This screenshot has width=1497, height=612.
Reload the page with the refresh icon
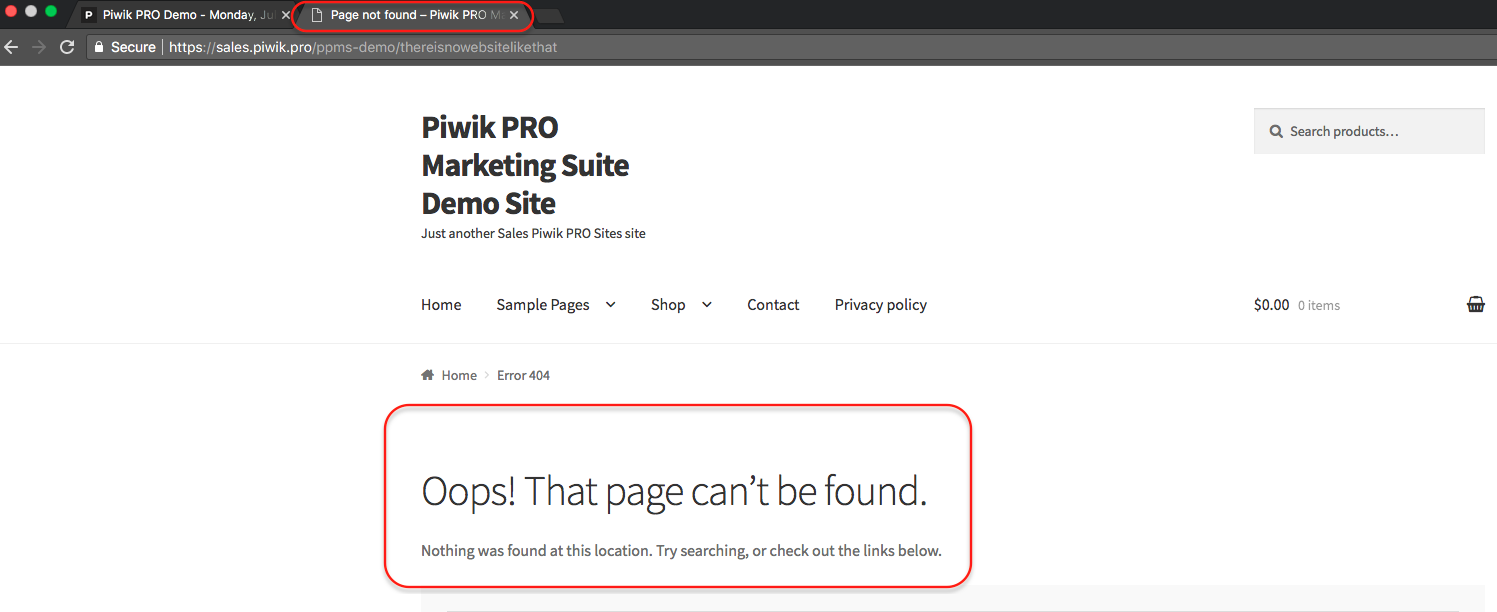[x=67, y=47]
